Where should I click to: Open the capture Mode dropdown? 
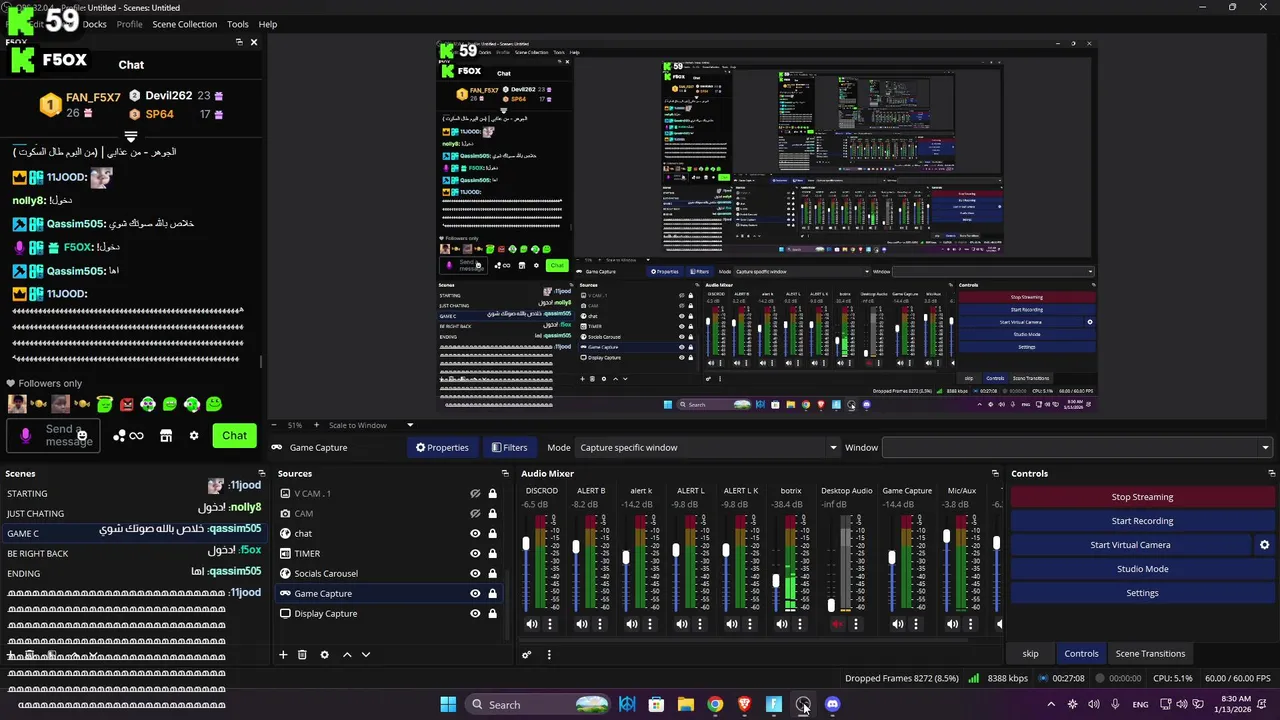(x=707, y=447)
